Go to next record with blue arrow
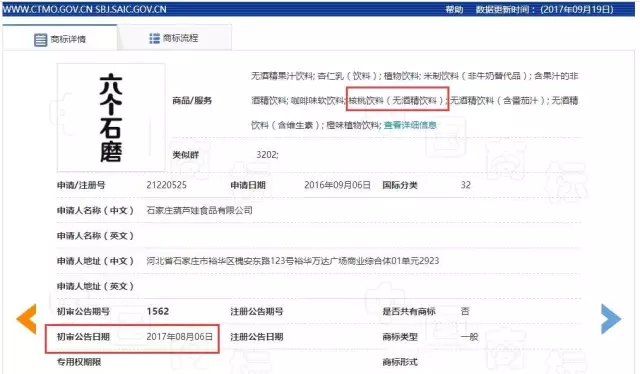The width and height of the screenshot is (640, 374). [611, 319]
